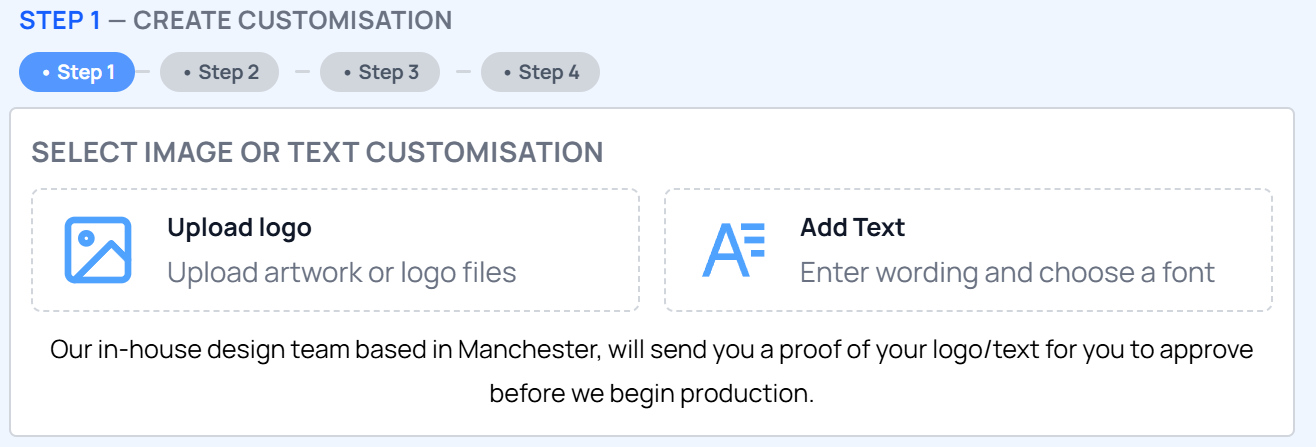Screen dimensions: 1316x447
Task: Click the "before we begin production." line
Action: click(651, 393)
